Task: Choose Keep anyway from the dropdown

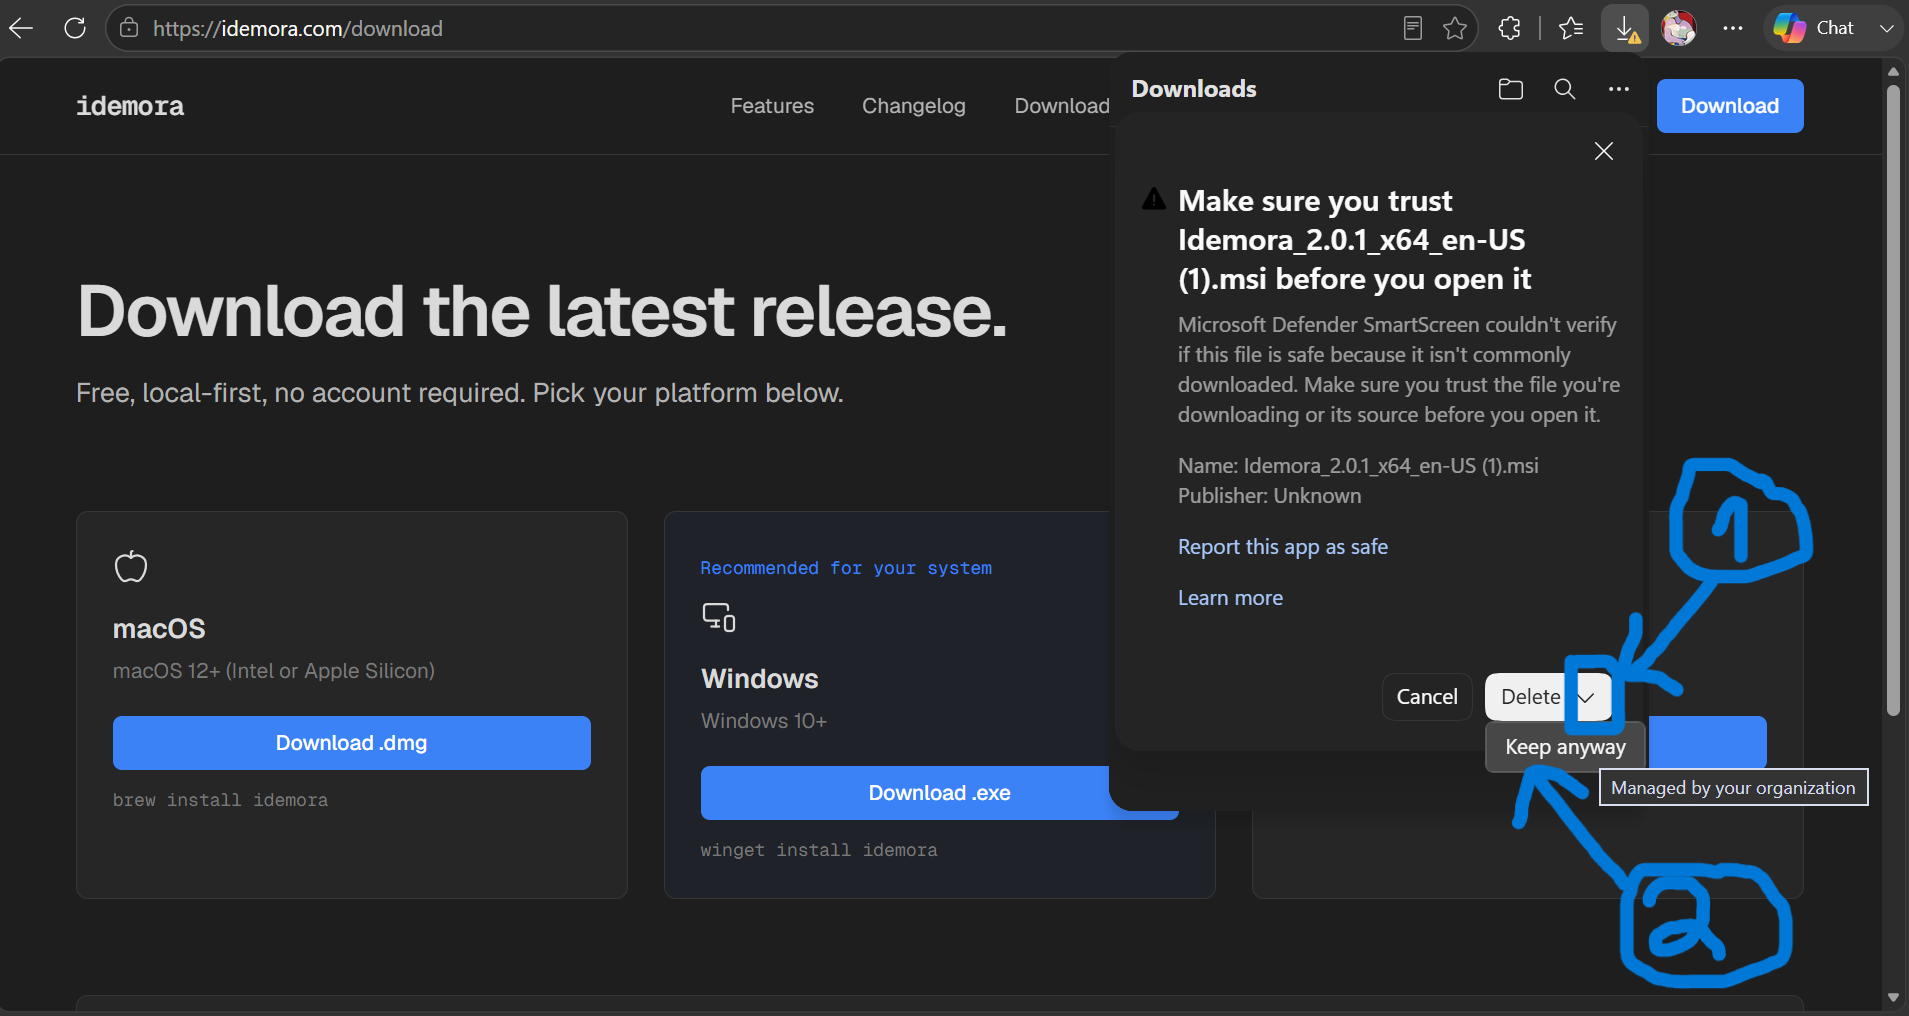Action: [x=1565, y=747]
